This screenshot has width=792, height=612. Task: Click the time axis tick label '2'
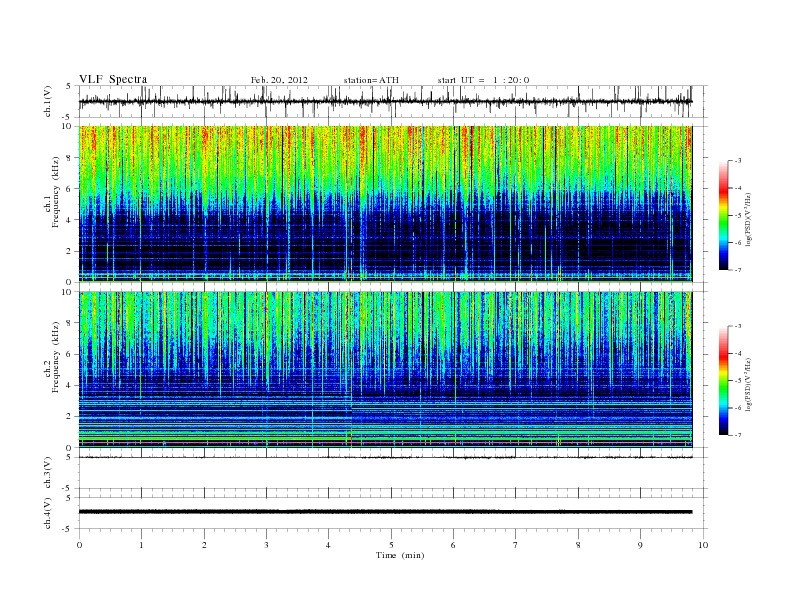[x=204, y=545]
